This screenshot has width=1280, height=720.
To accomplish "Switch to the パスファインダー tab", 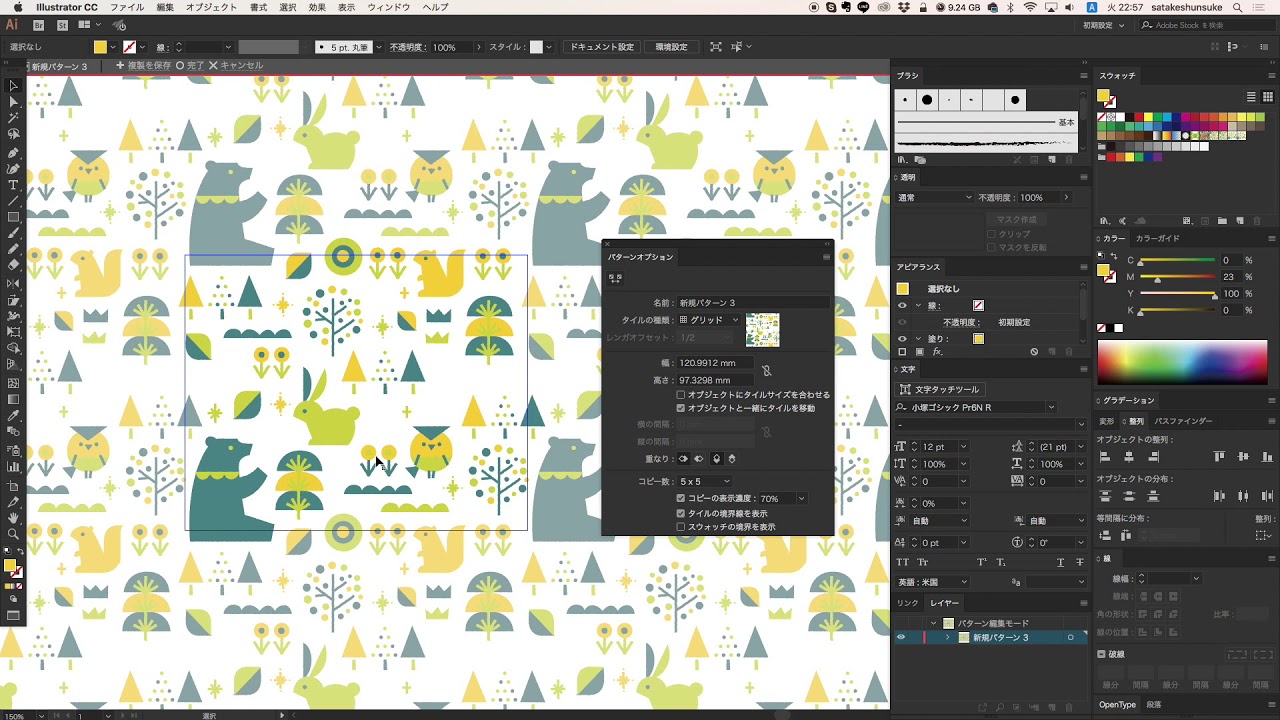I will (x=1183, y=421).
